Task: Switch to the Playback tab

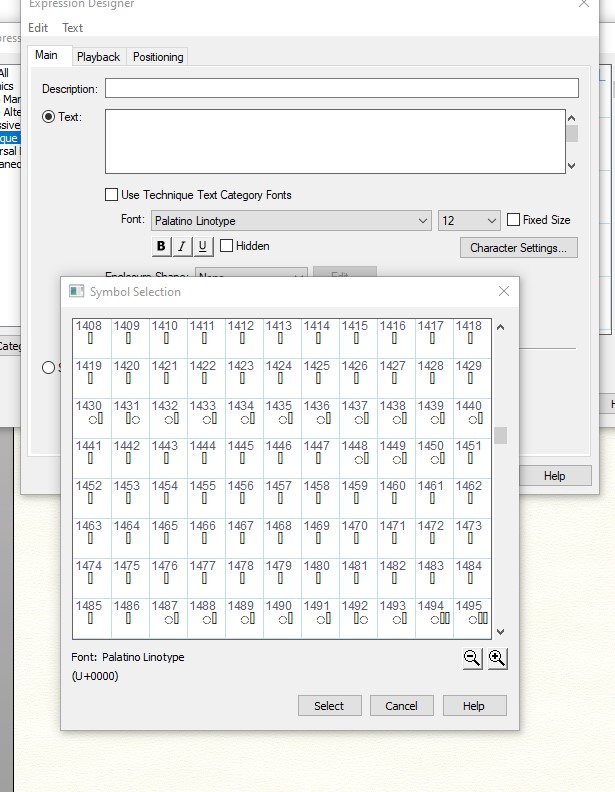Action: 98,57
